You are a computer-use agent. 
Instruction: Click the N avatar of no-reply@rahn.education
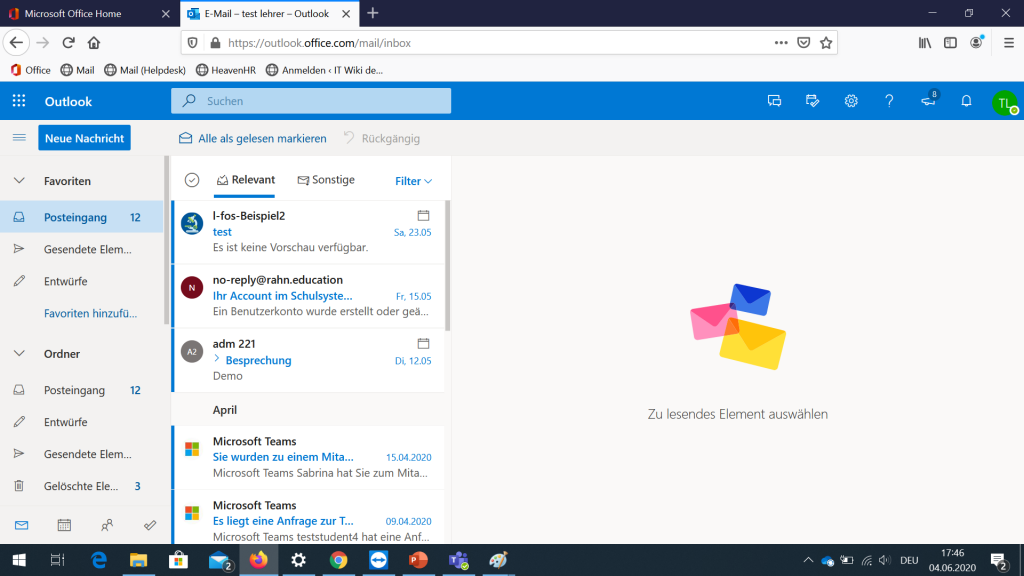click(192, 287)
